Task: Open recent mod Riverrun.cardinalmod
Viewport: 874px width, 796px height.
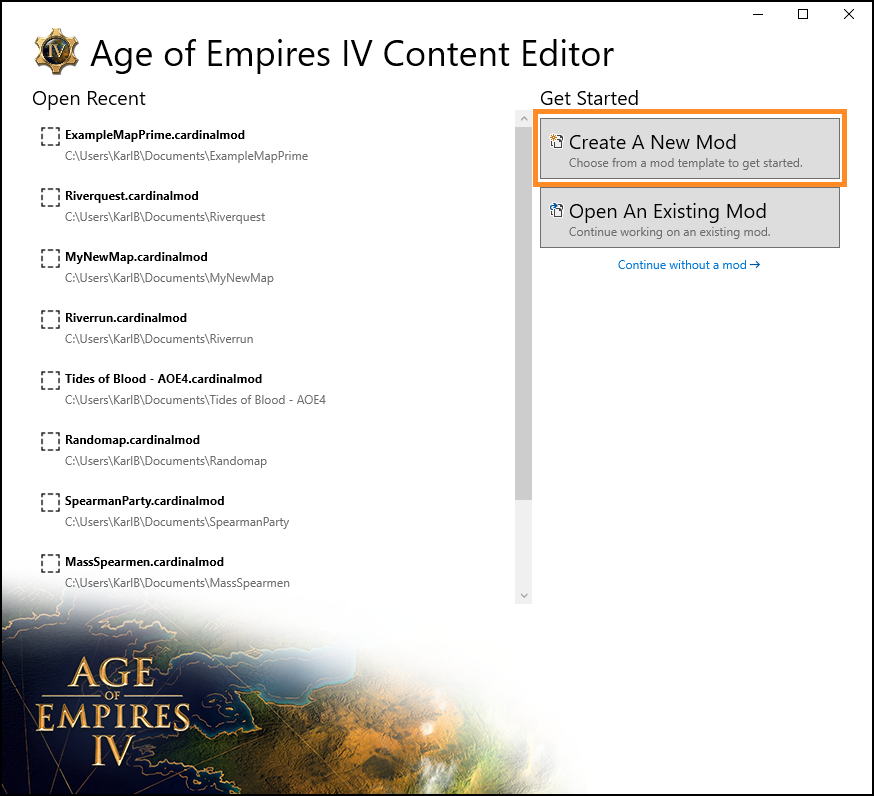Action: pyautogui.click(x=126, y=318)
